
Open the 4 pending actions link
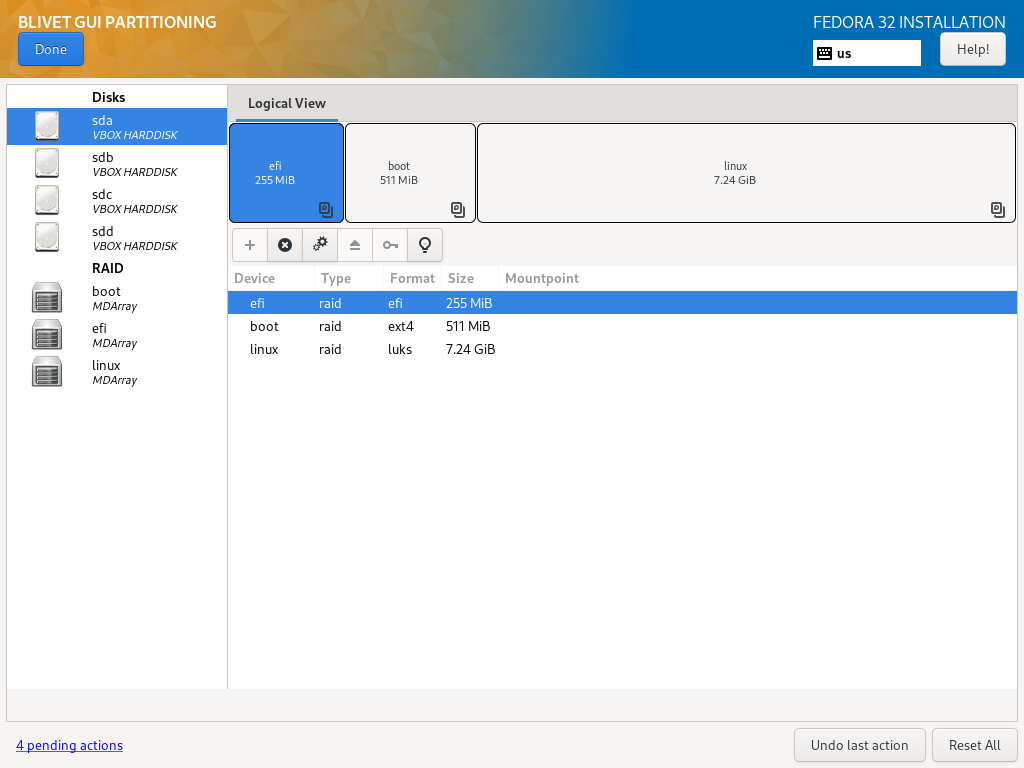[69, 745]
